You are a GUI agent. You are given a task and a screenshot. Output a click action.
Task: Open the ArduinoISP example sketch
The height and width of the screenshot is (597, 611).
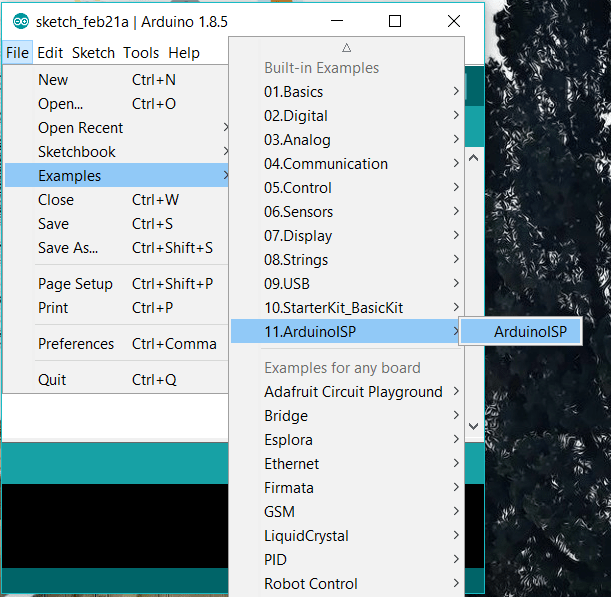tap(521, 332)
